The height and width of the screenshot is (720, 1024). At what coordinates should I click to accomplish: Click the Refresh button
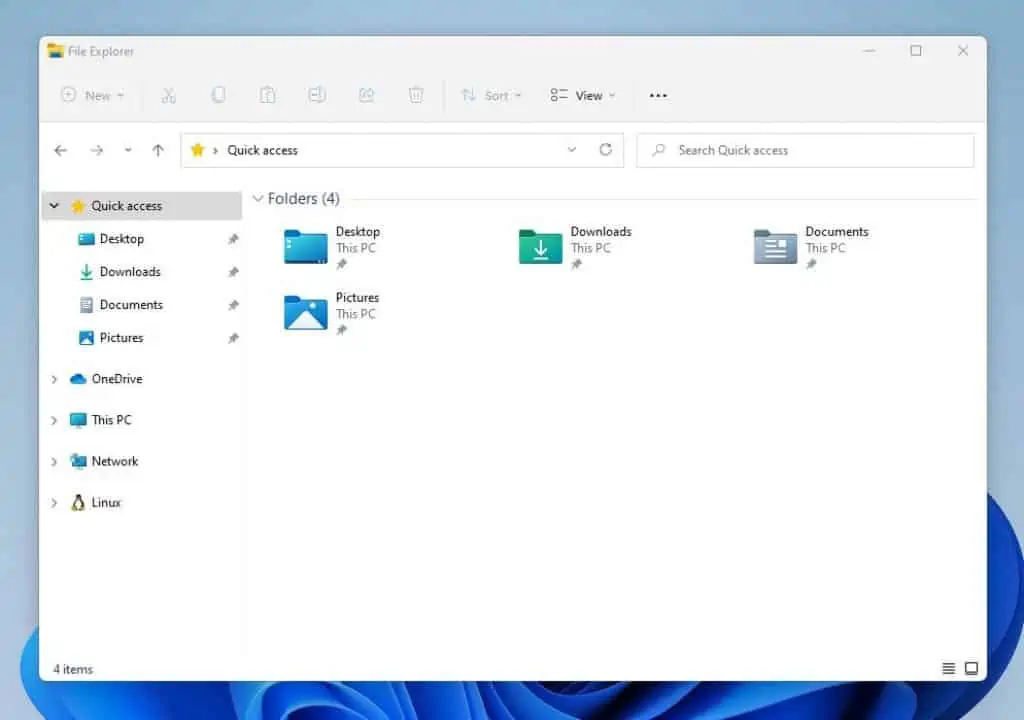tap(605, 150)
